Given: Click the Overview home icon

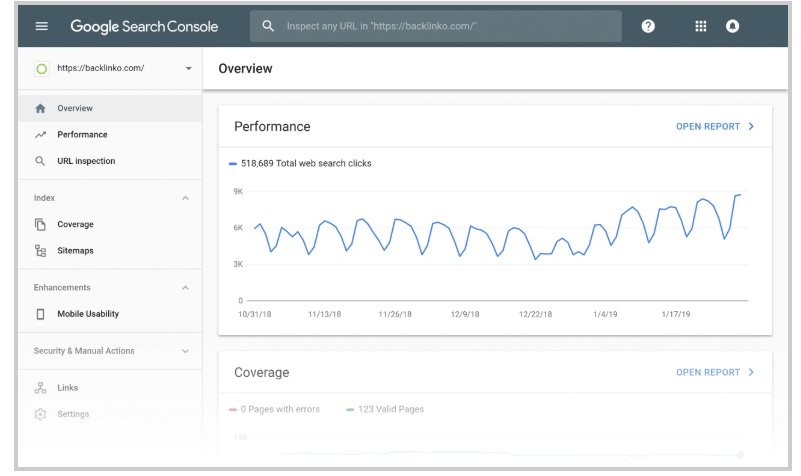Looking at the screenshot, I should 40,108.
